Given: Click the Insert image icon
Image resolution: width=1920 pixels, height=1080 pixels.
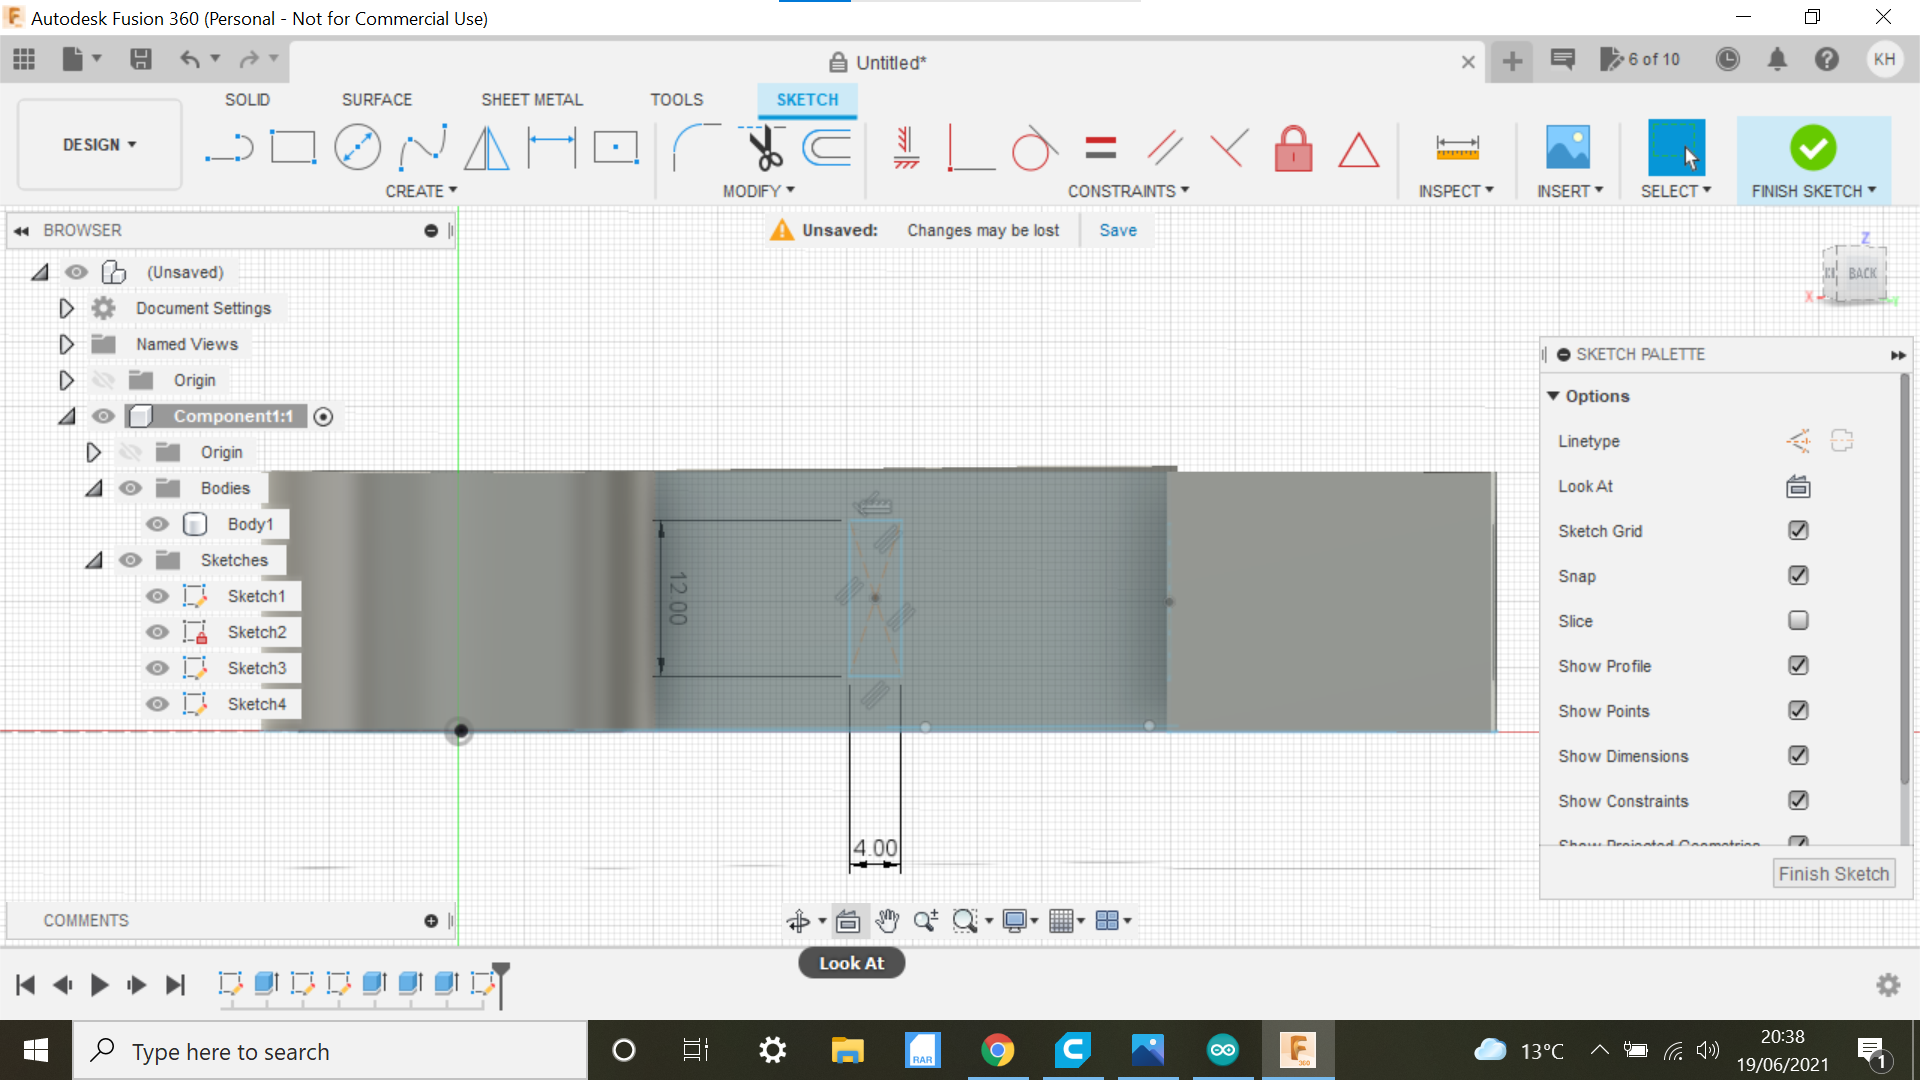Looking at the screenshot, I should (x=1568, y=148).
